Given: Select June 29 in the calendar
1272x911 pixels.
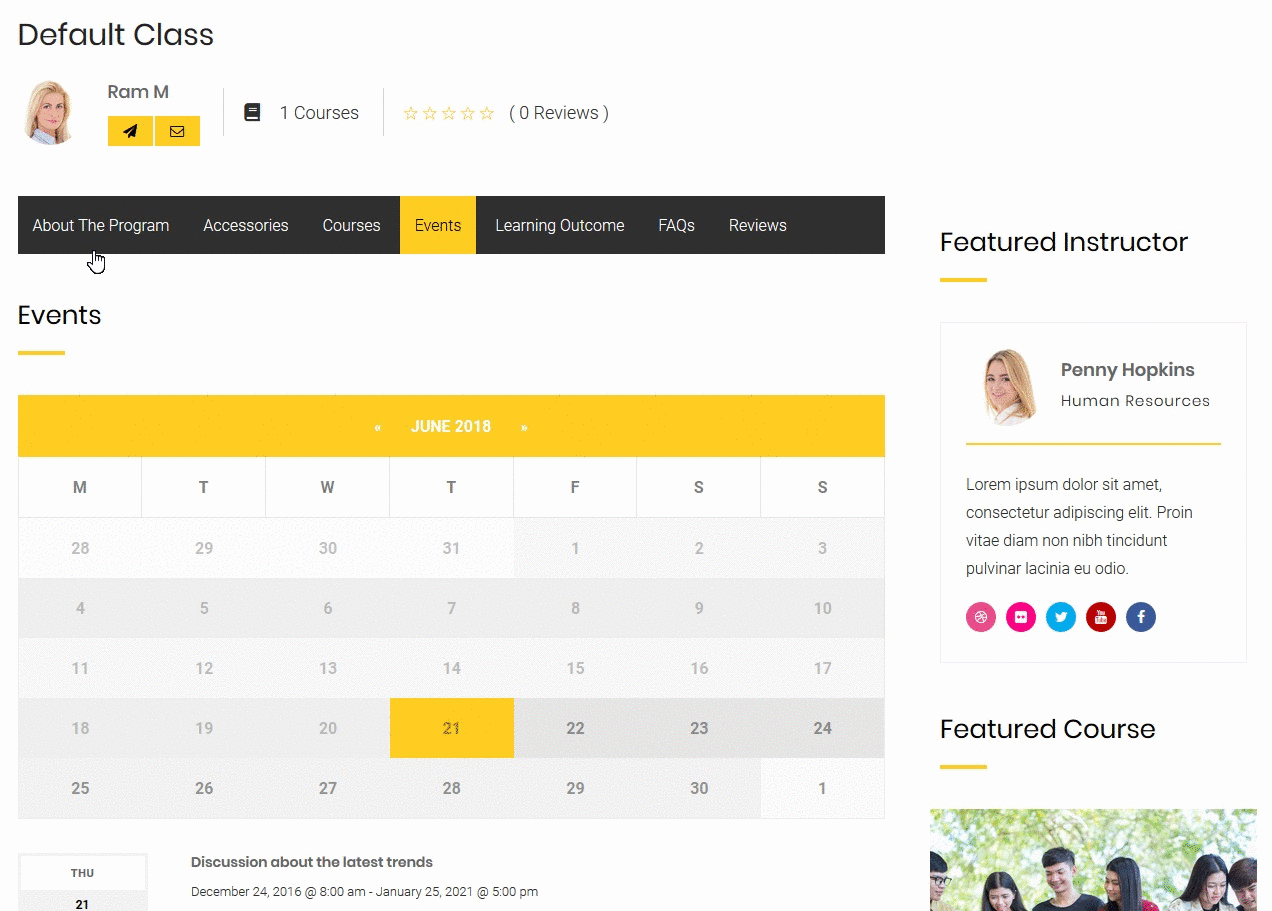Looking at the screenshot, I should click(575, 788).
